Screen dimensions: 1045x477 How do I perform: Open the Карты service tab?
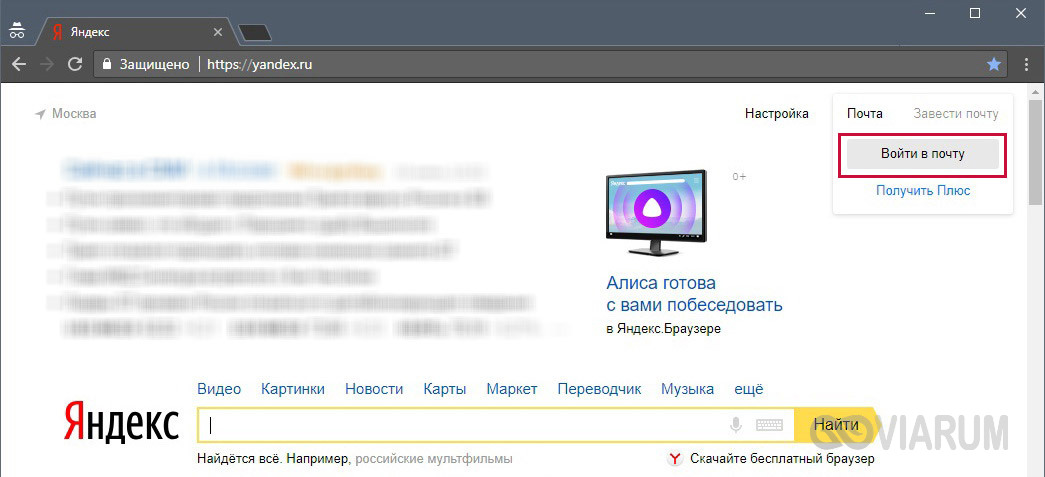445,389
